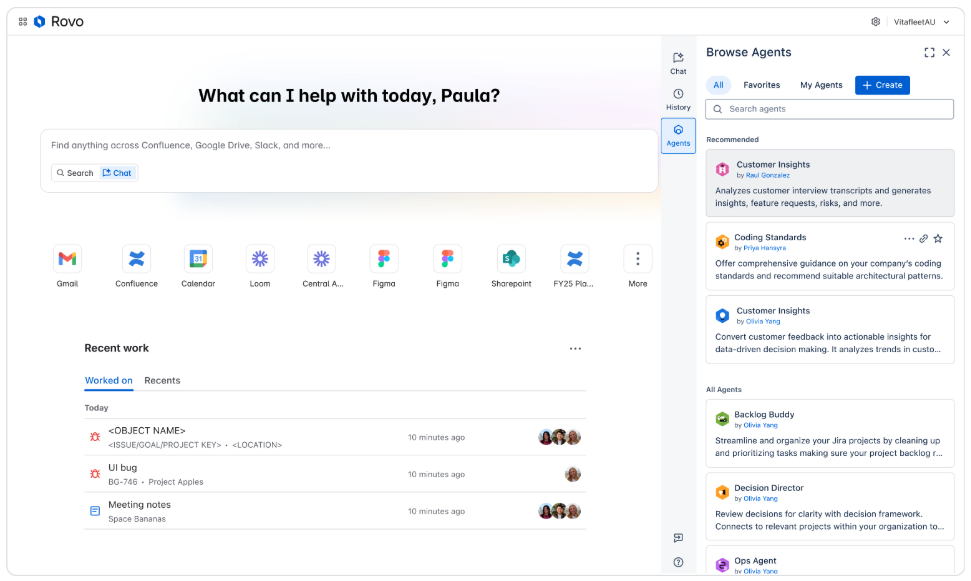Switch to the Recents tab
Viewport: 971px width, 581px height.
[162, 380]
